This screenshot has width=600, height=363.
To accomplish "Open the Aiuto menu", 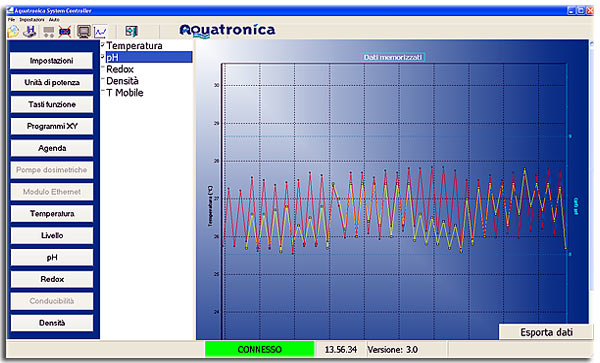I will pos(54,20).
